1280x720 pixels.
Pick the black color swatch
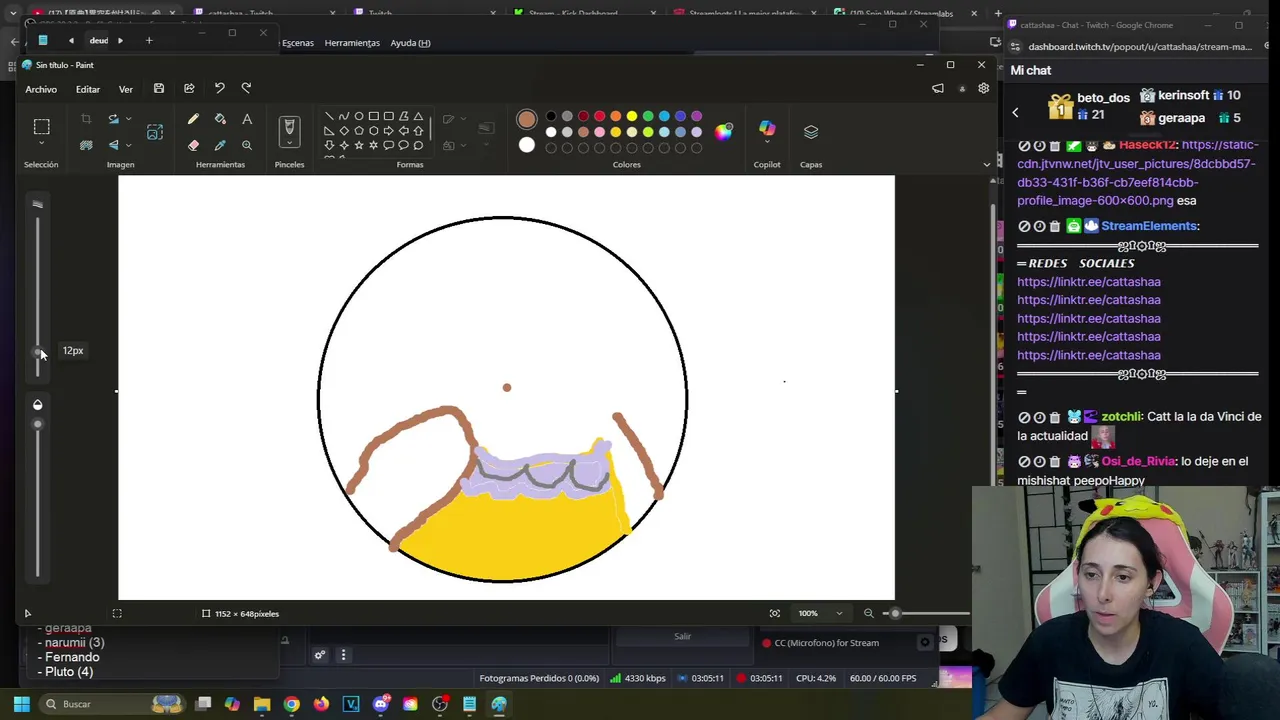point(551,116)
